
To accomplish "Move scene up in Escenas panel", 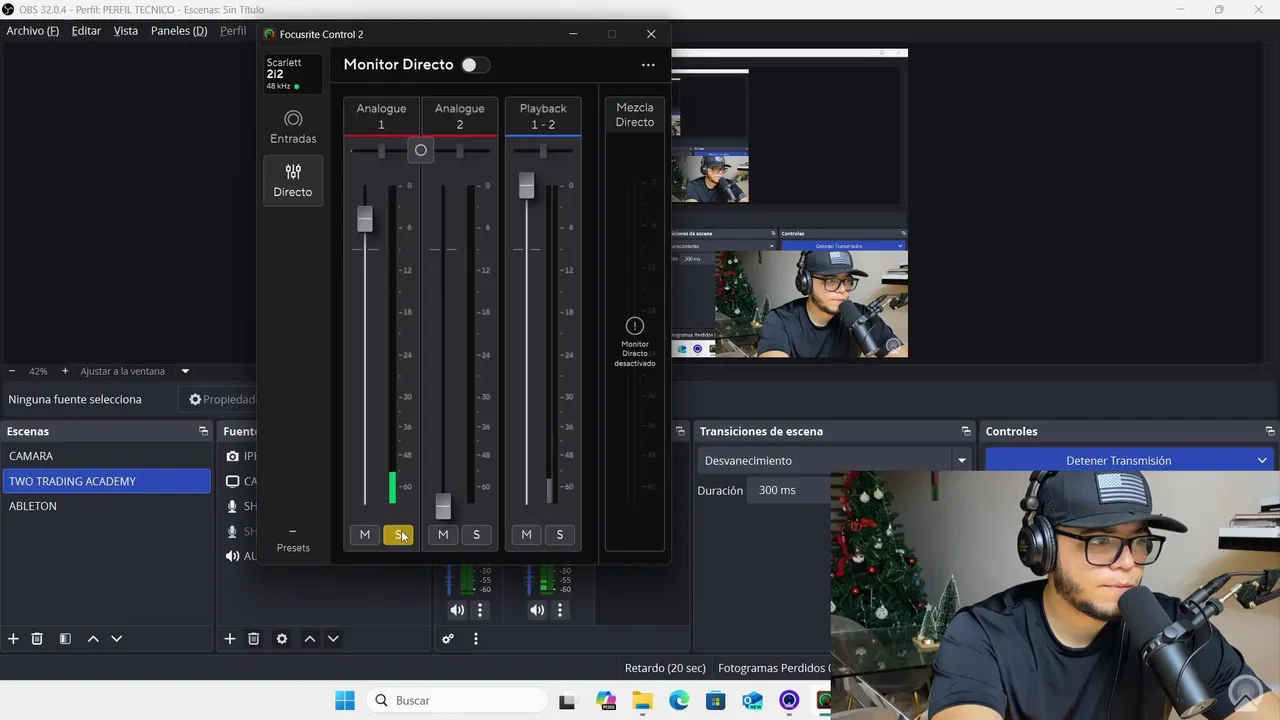I will (x=93, y=639).
